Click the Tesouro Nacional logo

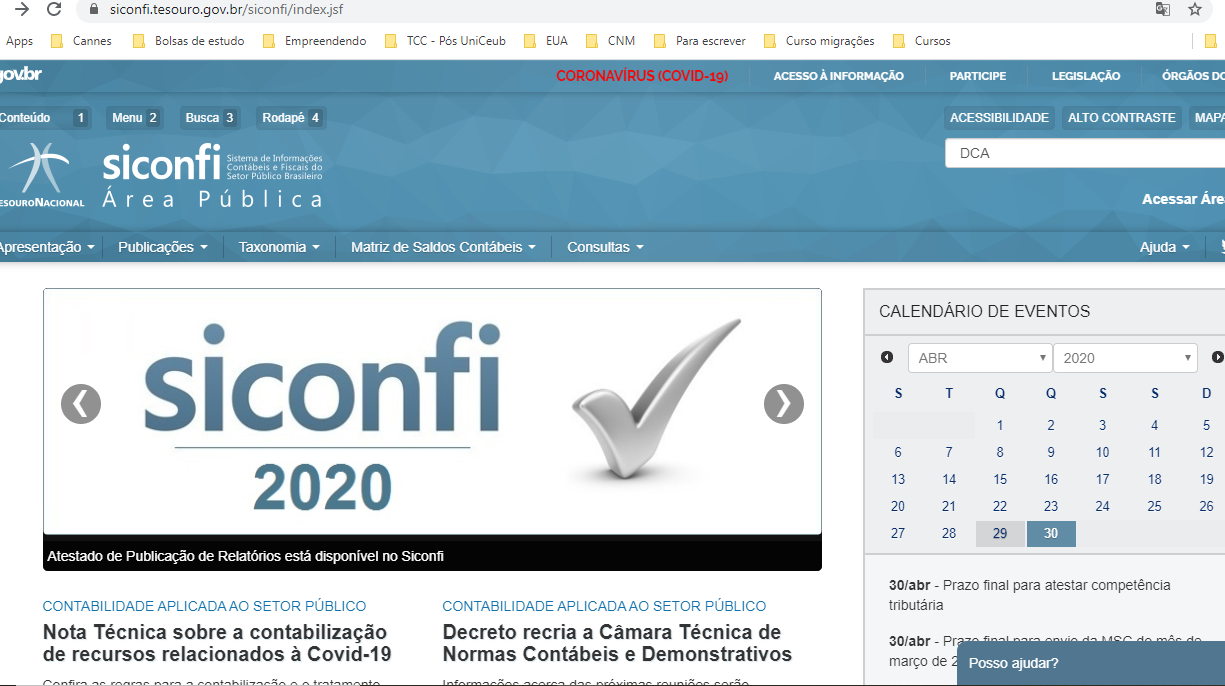42,174
